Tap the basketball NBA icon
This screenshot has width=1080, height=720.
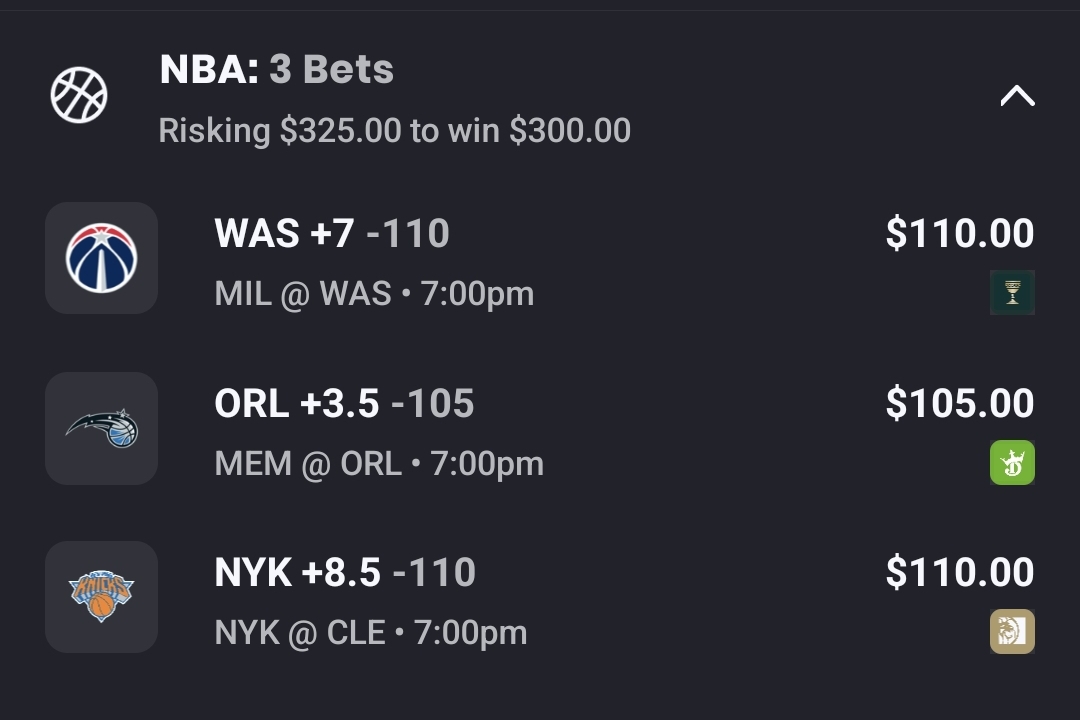tap(79, 96)
